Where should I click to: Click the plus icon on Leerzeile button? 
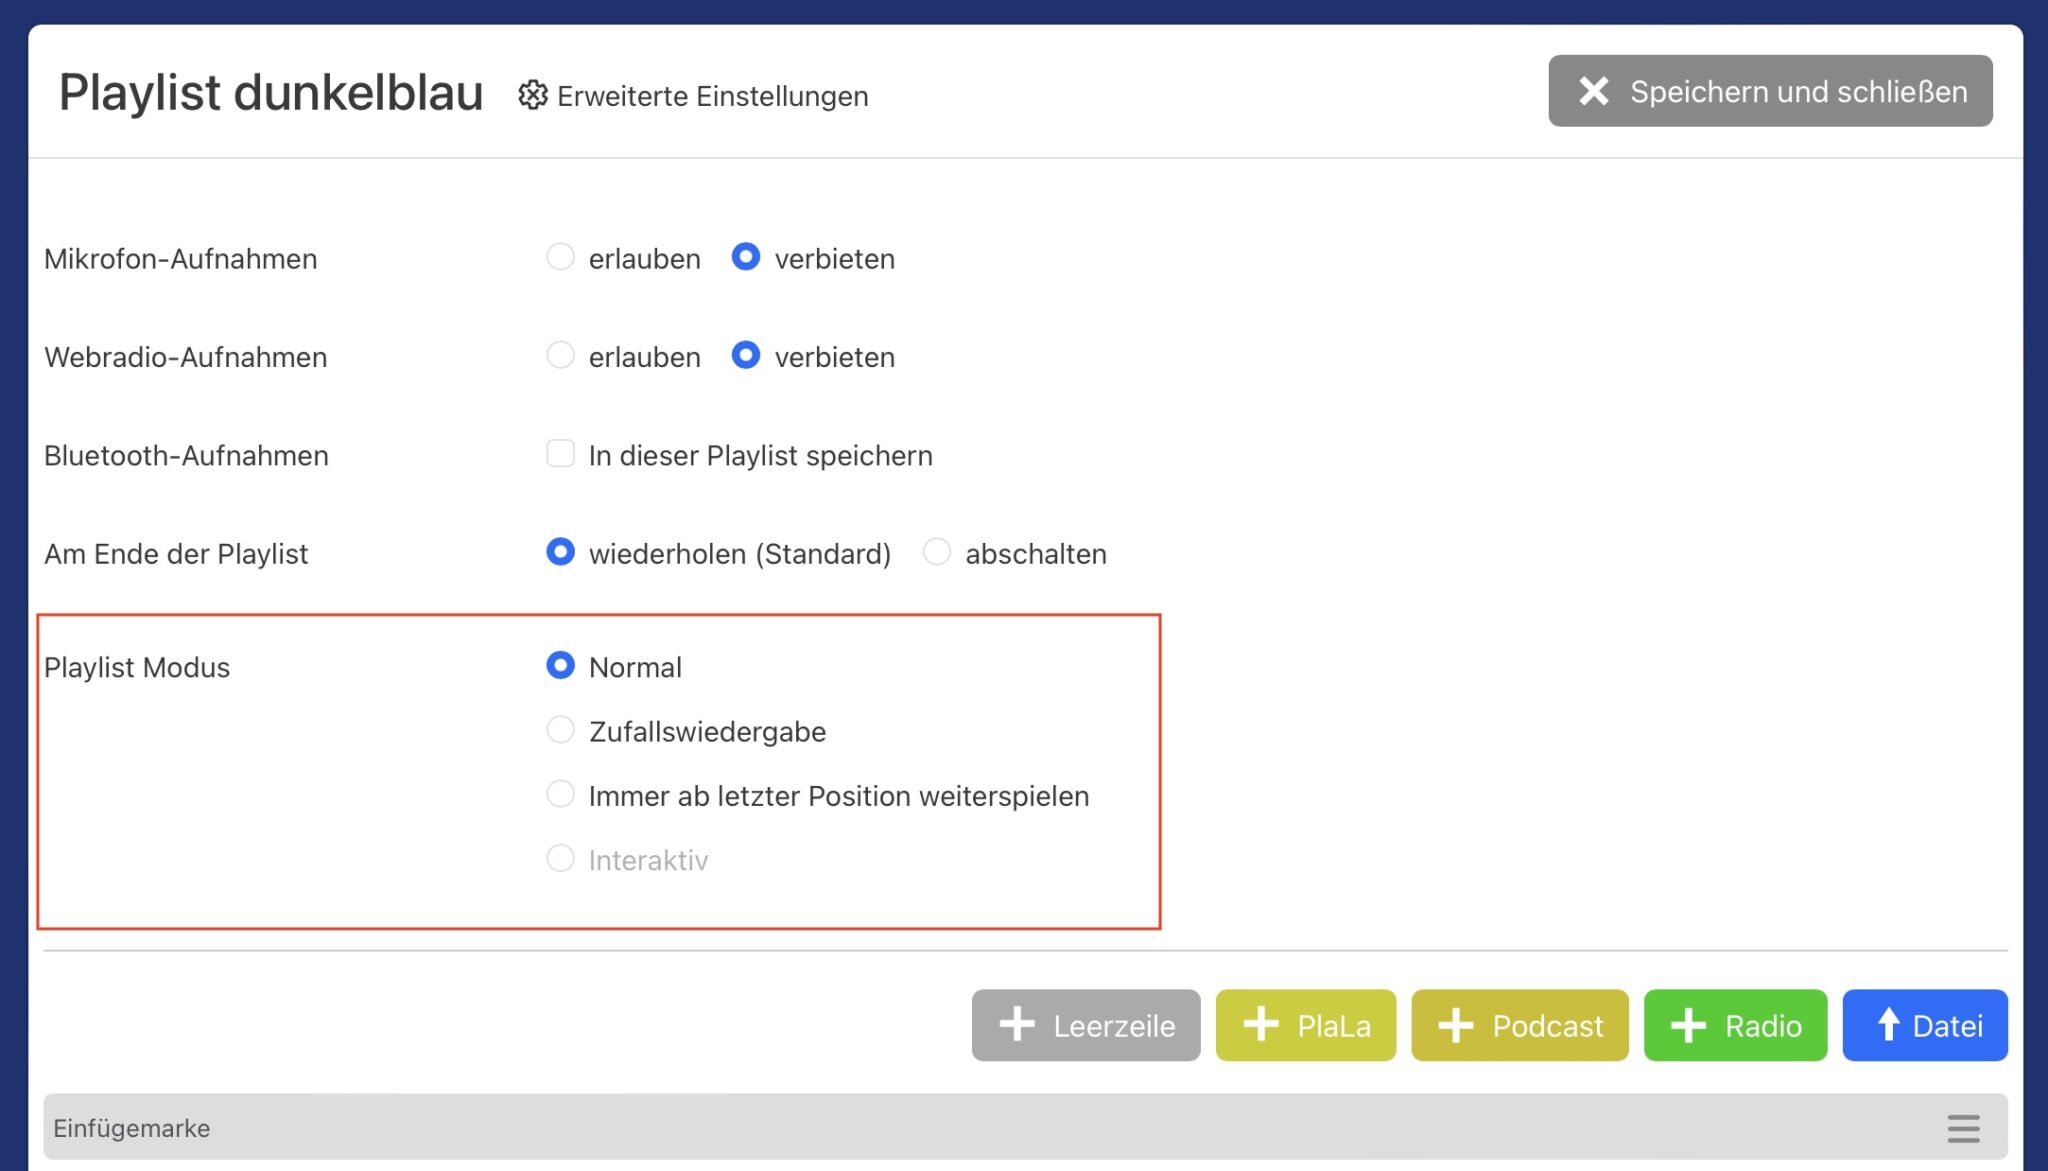1017,1025
